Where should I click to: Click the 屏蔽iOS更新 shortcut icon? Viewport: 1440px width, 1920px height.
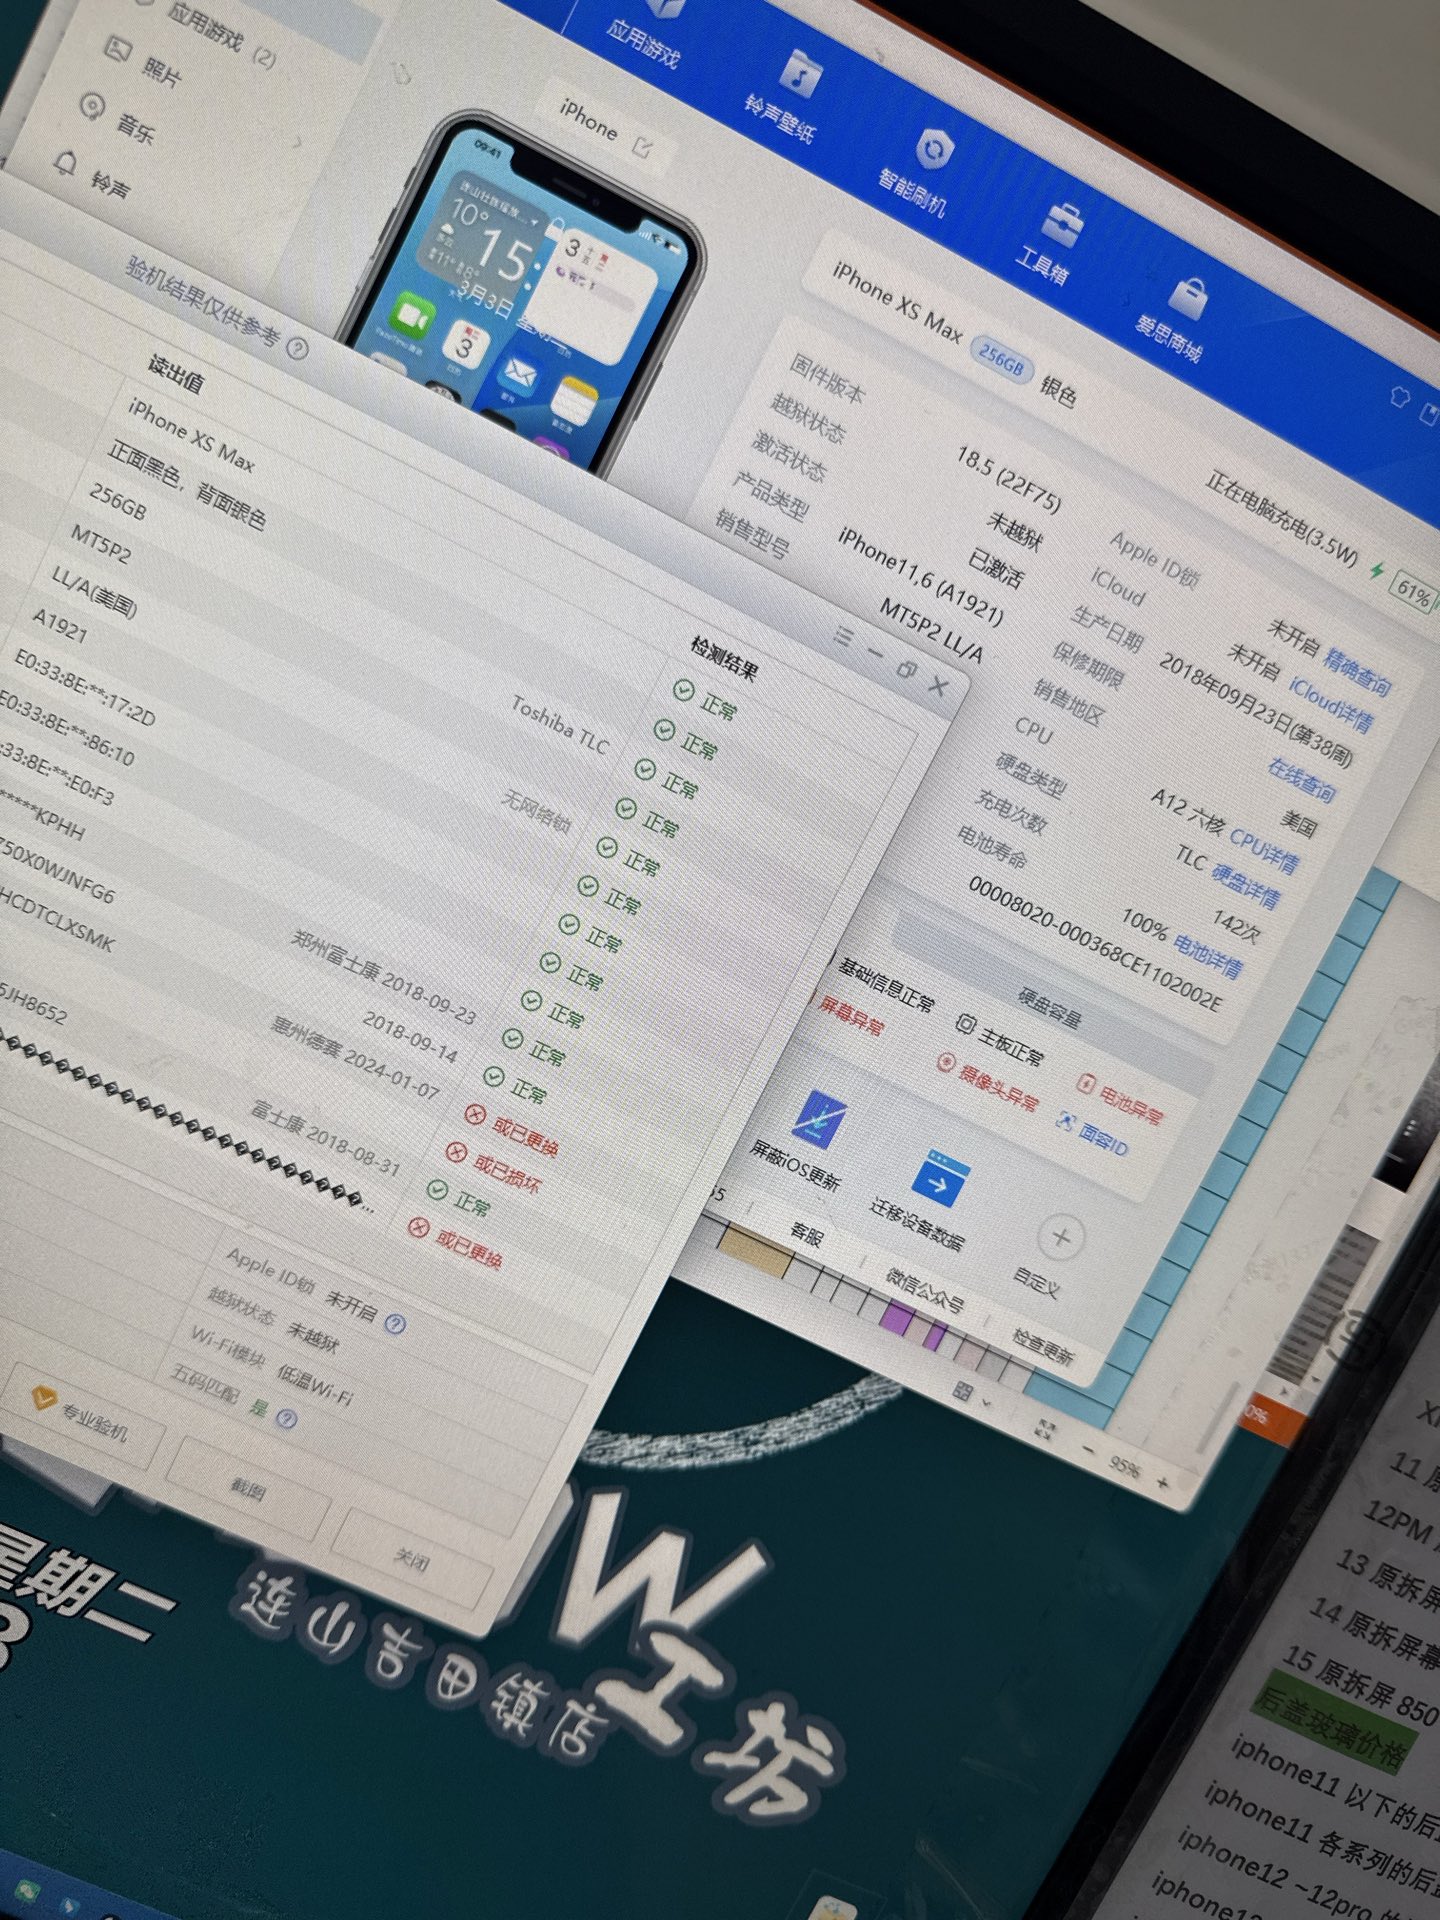(819, 1117)
